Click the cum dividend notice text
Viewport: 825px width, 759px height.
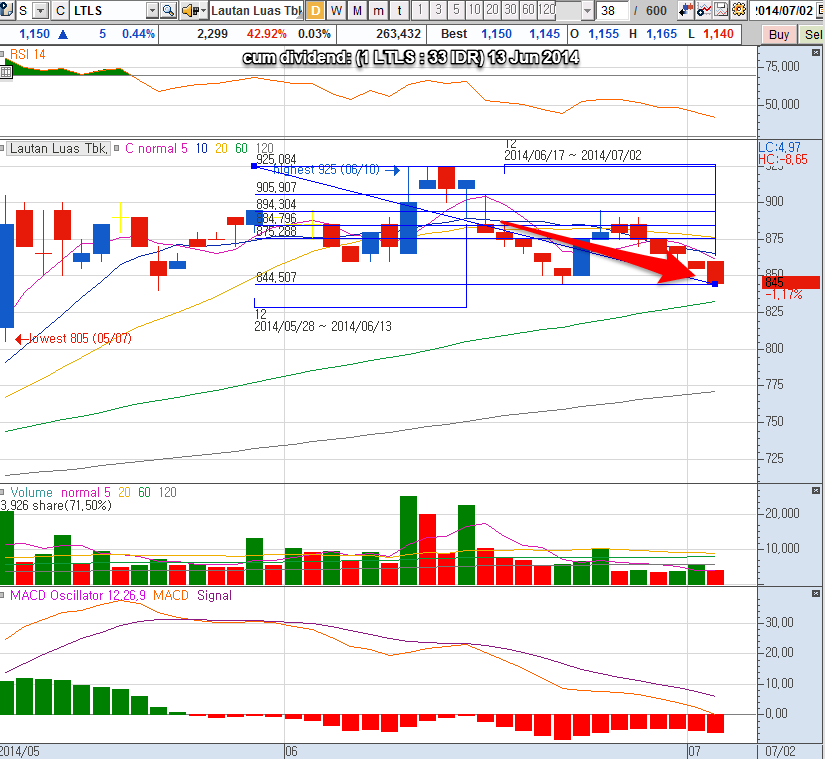coord(411,57)
